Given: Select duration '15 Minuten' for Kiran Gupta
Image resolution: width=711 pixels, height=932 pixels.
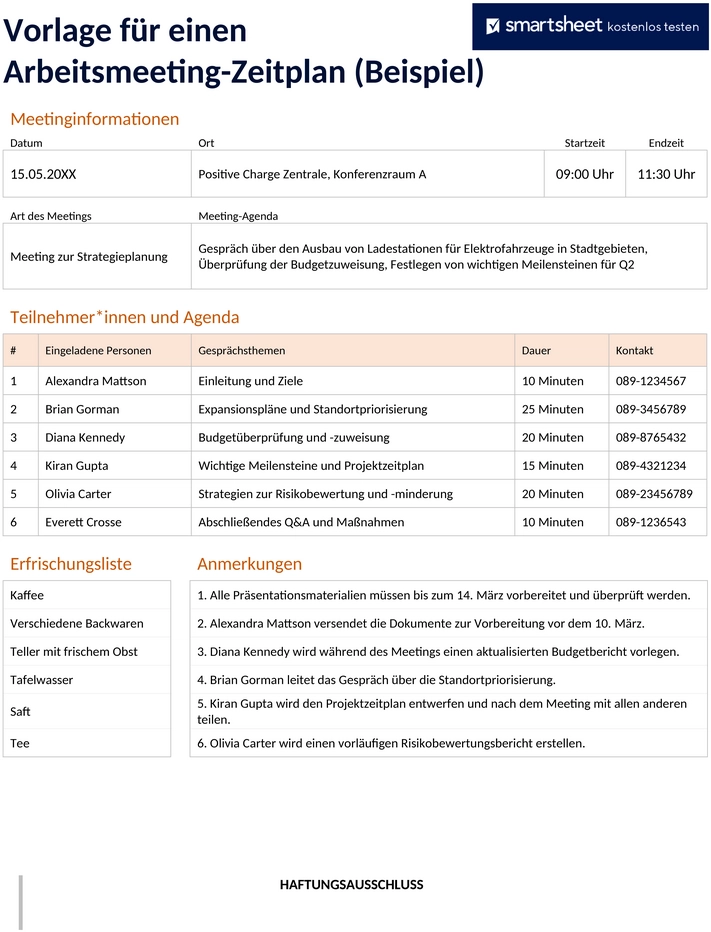Looking at the screenshot, I should (553, 465).
